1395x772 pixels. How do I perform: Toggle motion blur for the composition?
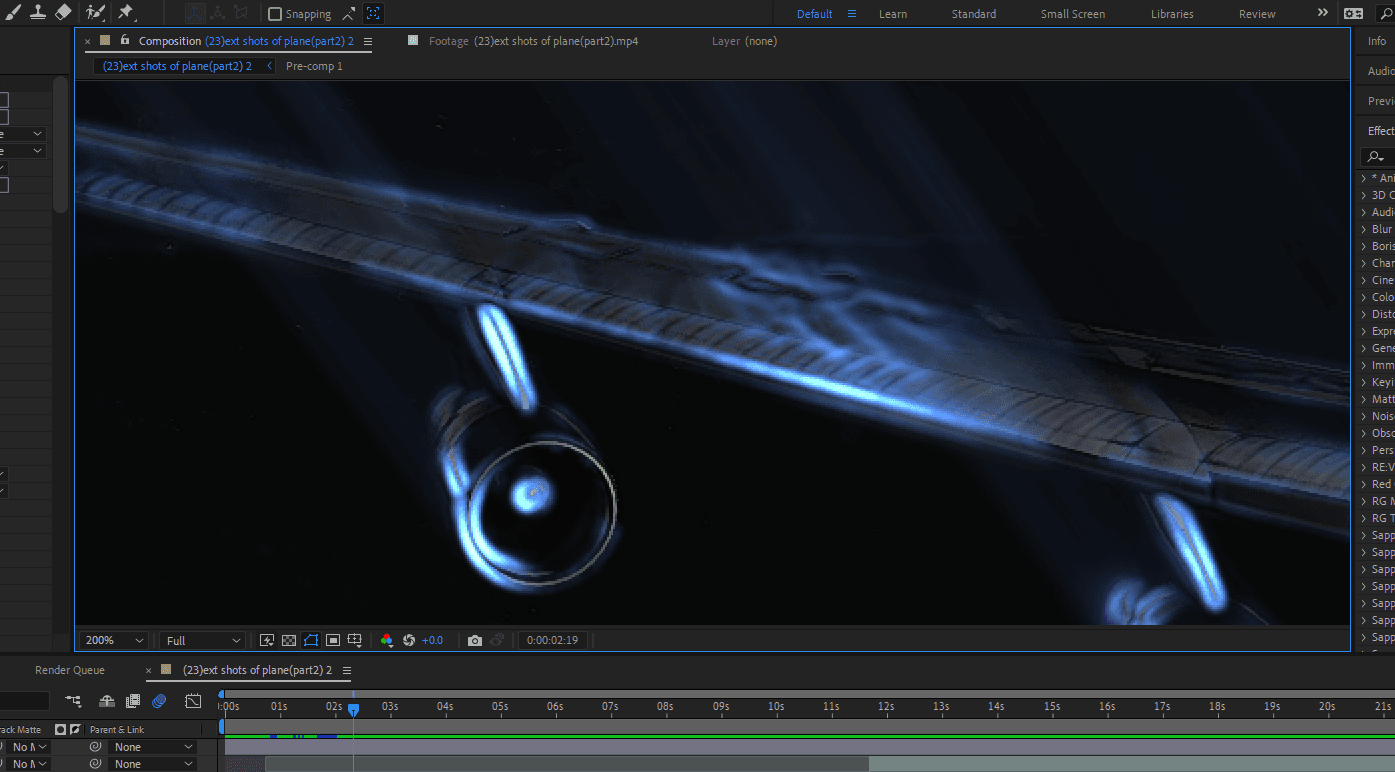[159, 701]
